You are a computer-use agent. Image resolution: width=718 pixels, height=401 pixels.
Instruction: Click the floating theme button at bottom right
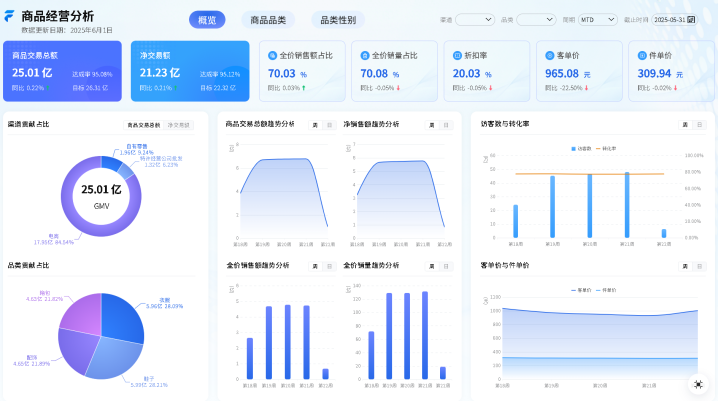click(698, 384)
